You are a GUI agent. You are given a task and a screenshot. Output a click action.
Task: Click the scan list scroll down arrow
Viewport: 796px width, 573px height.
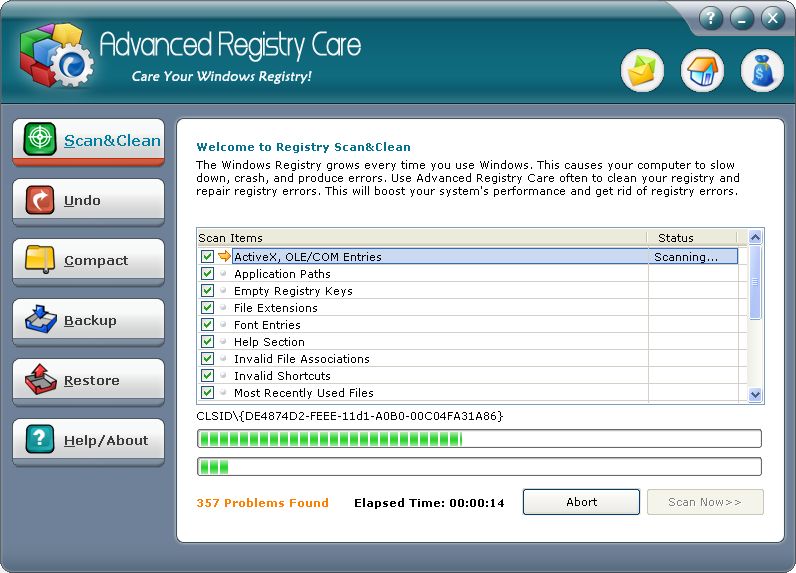[x=755, y=395]
